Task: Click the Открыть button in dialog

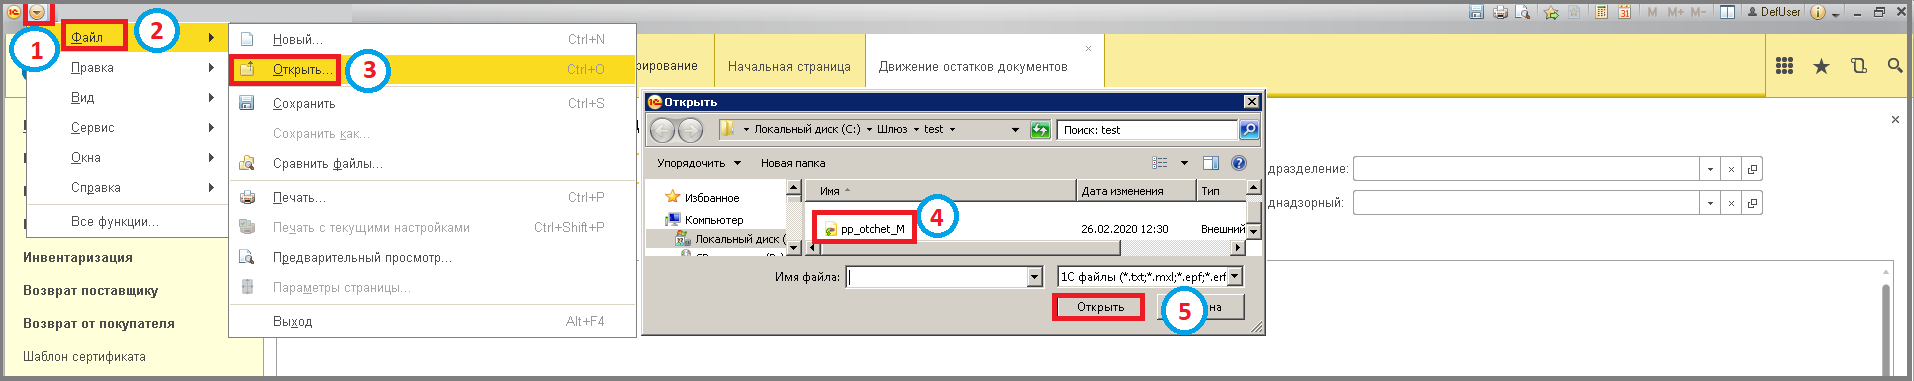Action: tap(1100, 307)
